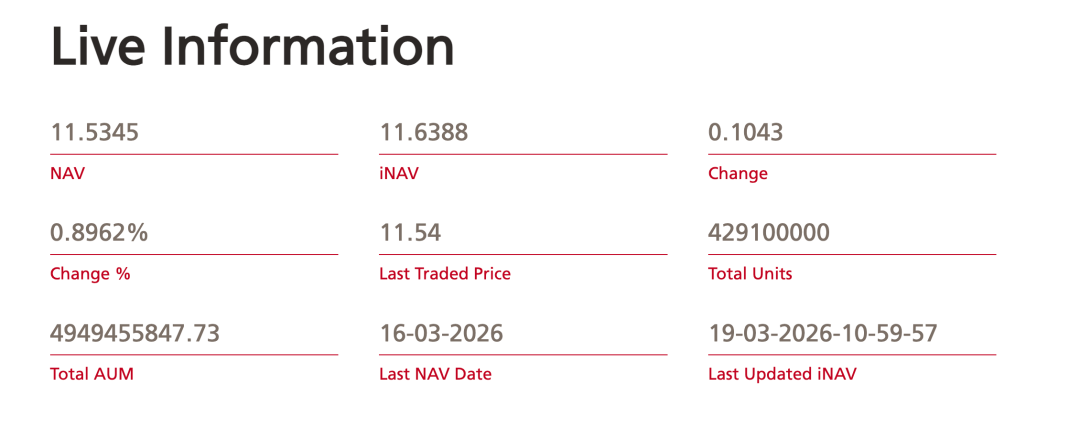Image resolution: width=1080 pixels, height=426 pixels.
Task: Select the Last NAV Date label
Action: 435,374
